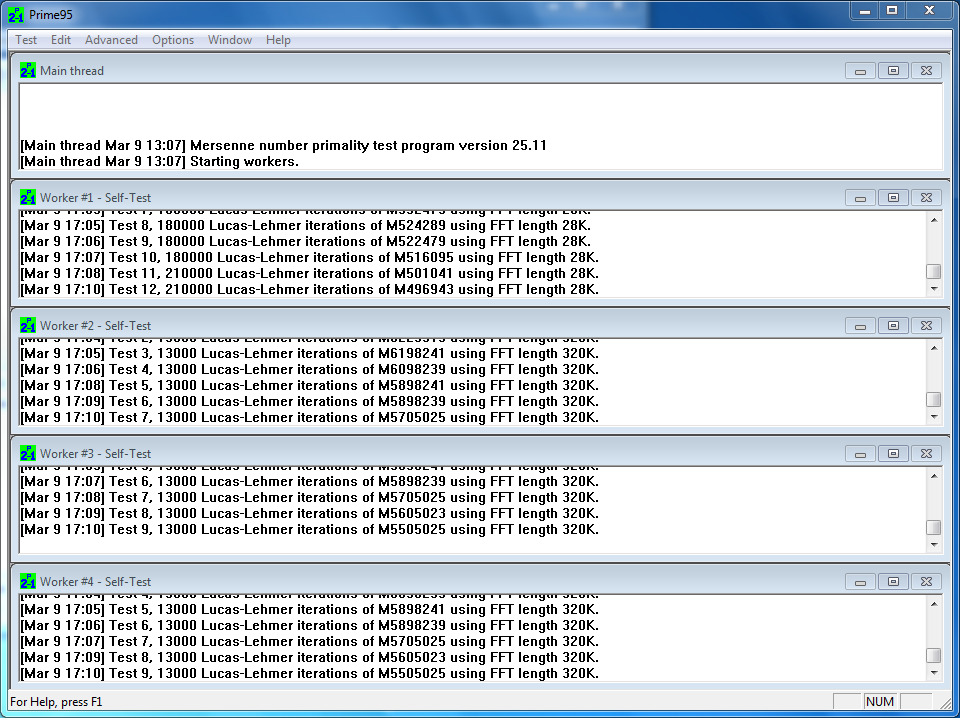The width and height of the screenshot is (960, 718).
Task: Click the Worker #4 - Self-Test title
Action: tap(96, 582)
